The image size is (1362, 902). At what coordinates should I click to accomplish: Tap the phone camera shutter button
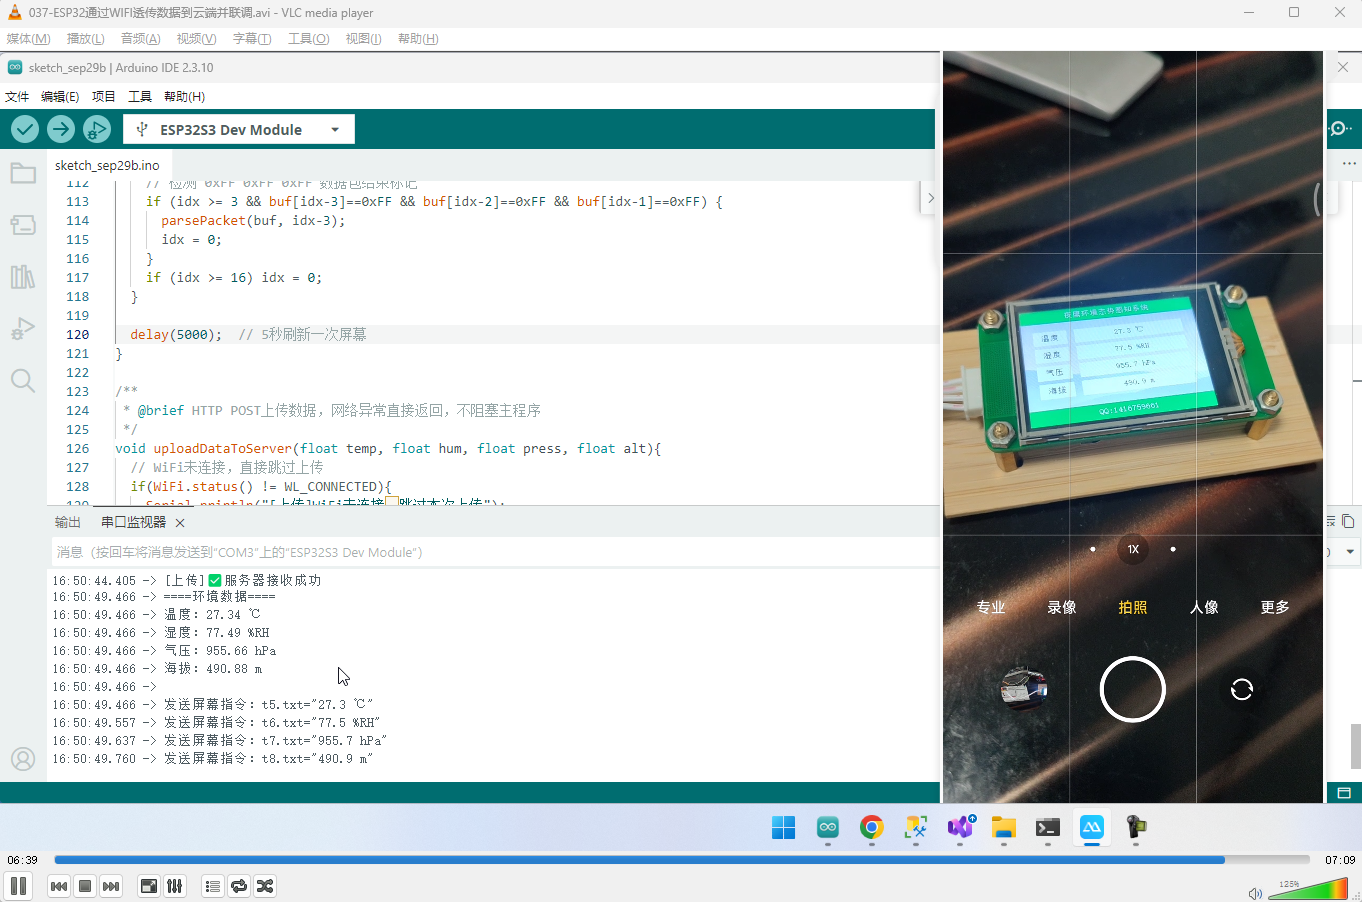(x=1132, y=689)
